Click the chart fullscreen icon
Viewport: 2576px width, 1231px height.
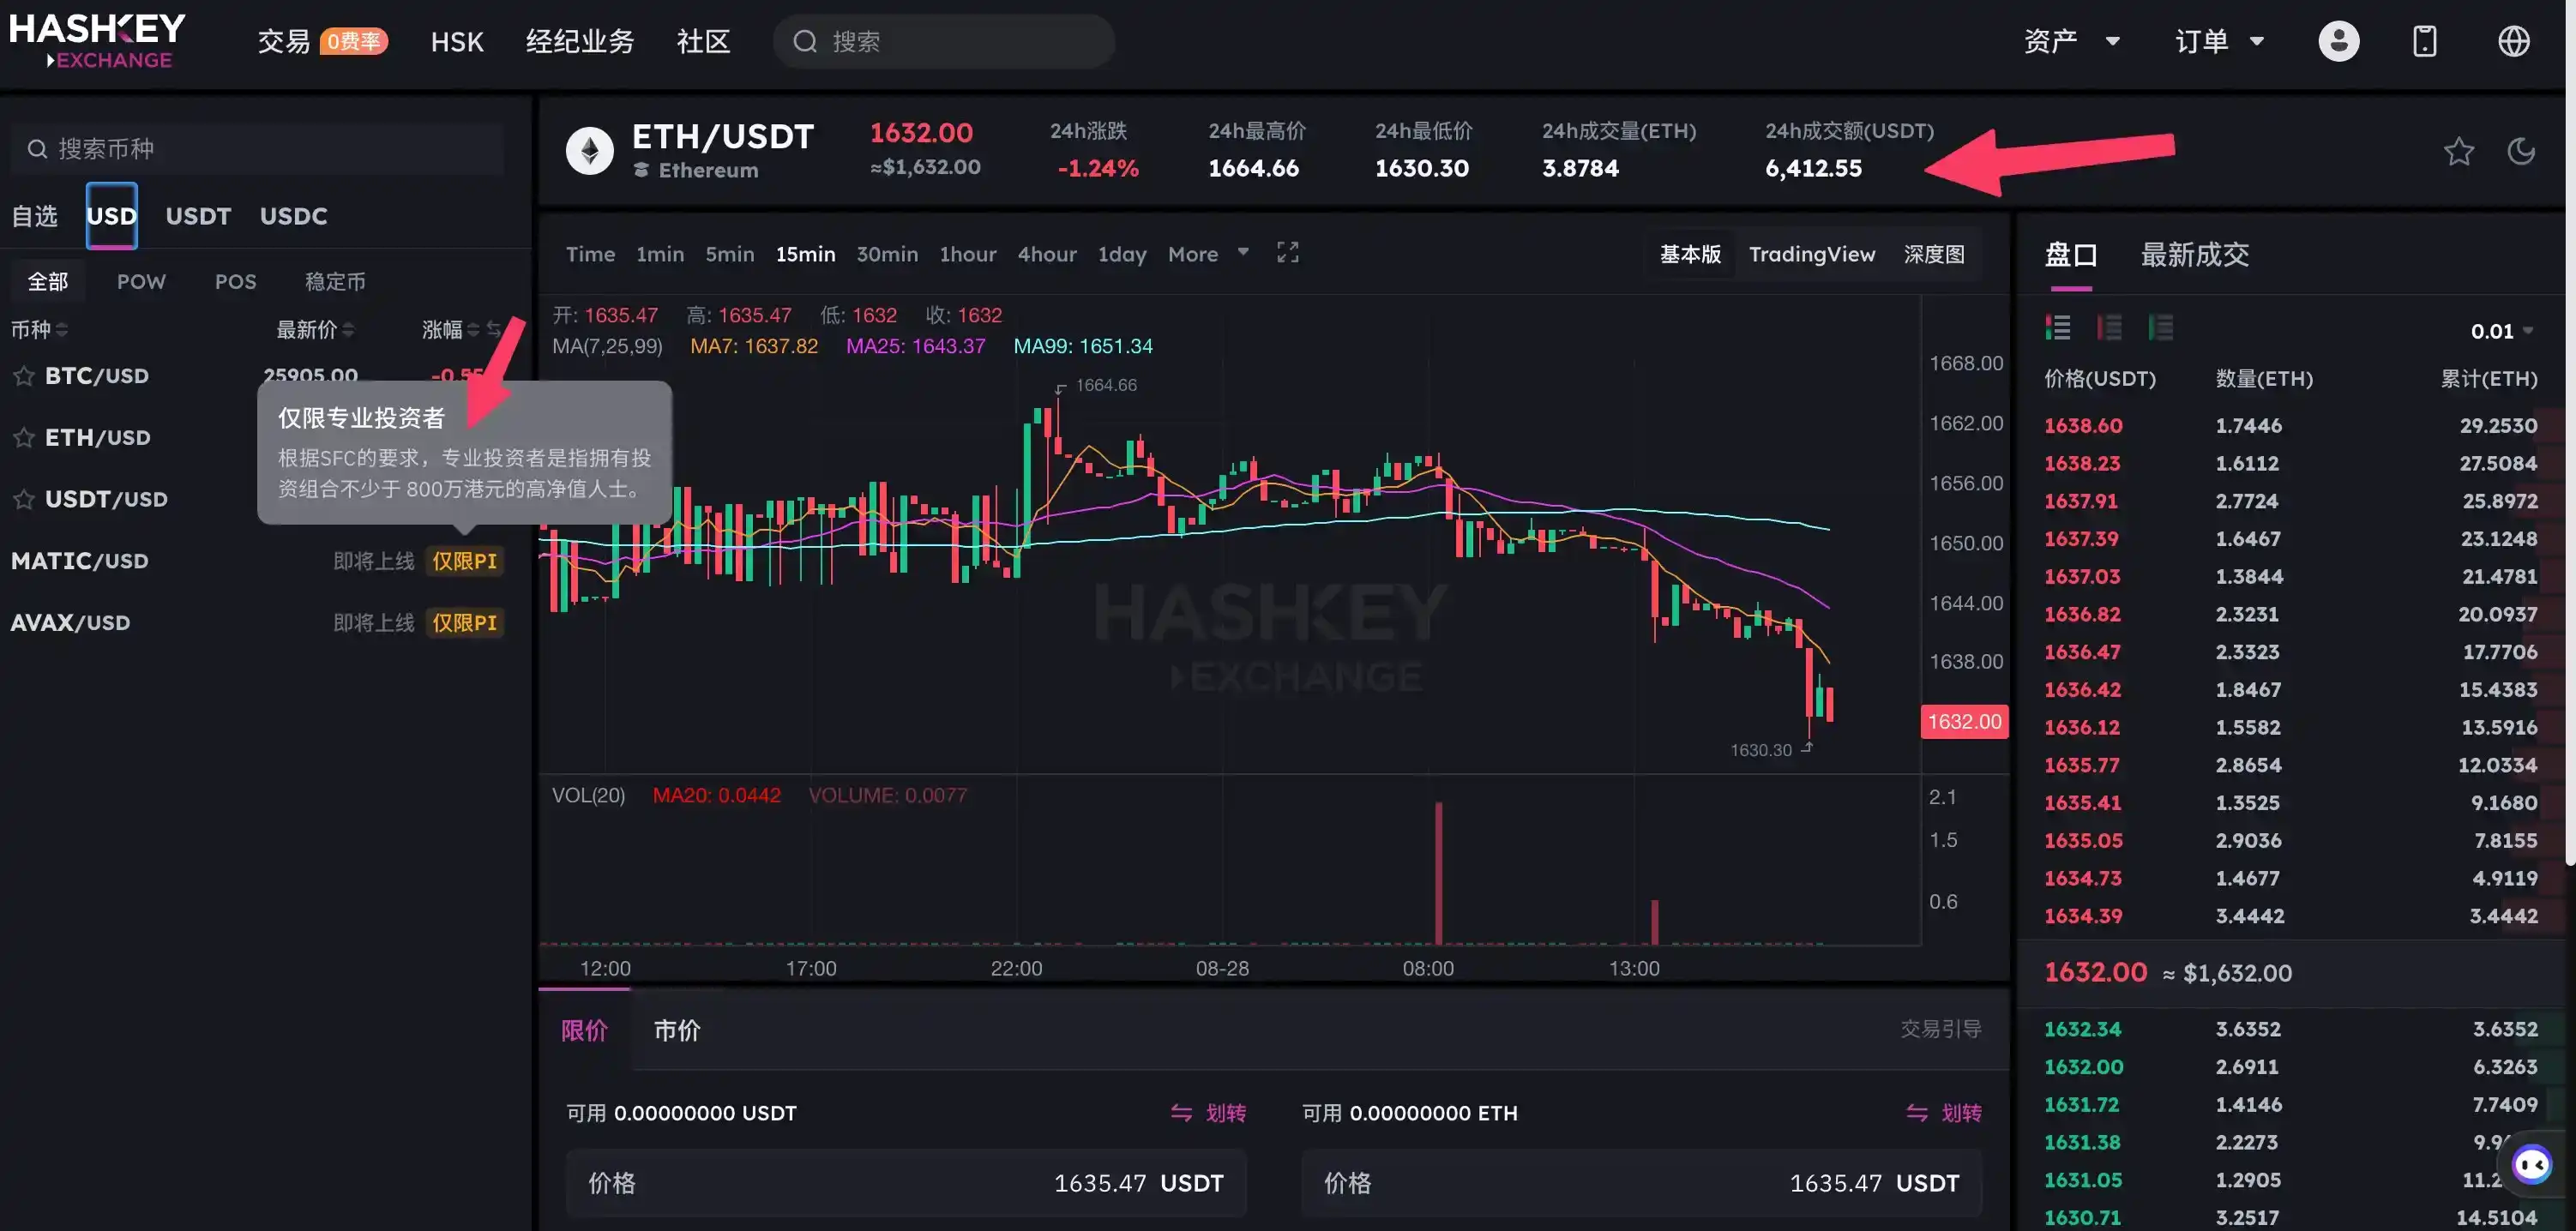1287,253
